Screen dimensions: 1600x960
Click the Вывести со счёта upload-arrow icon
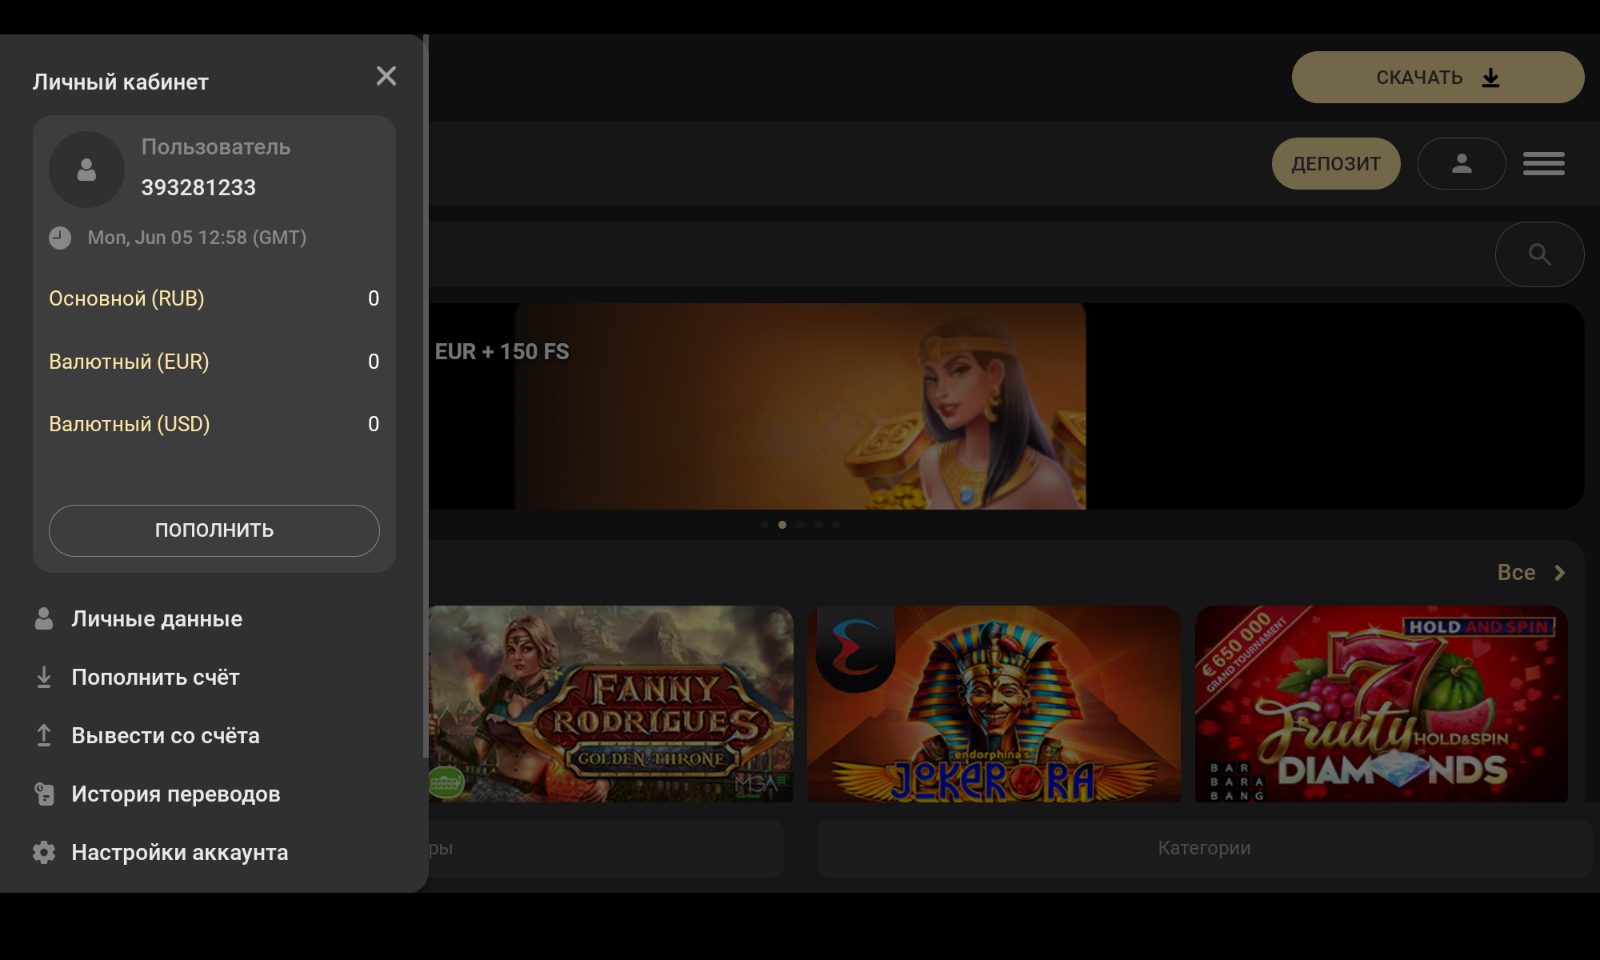(44, 735)
